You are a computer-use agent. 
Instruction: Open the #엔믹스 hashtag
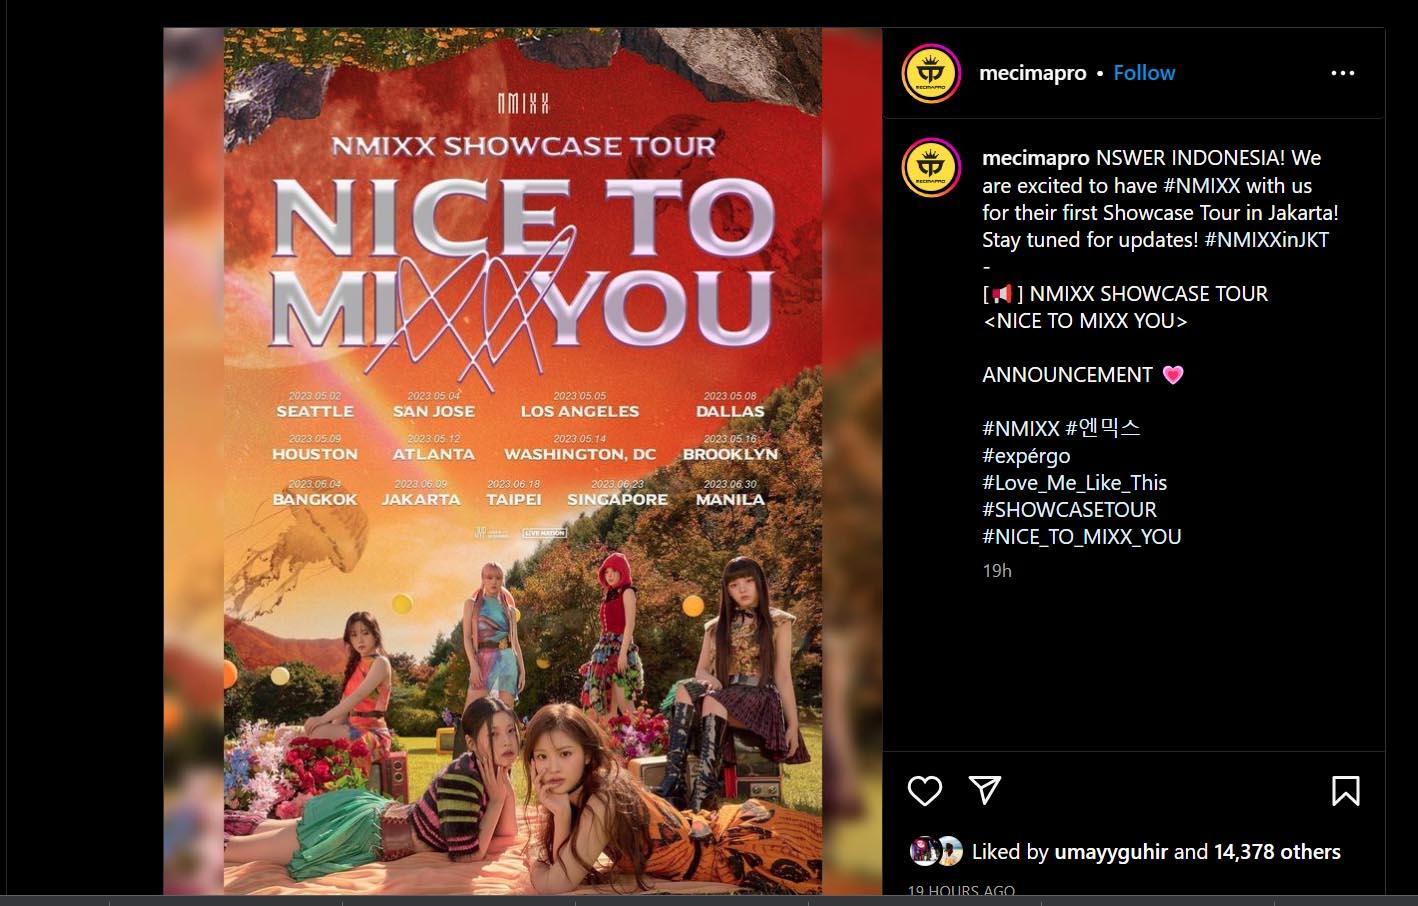[x=1103, y=428]
